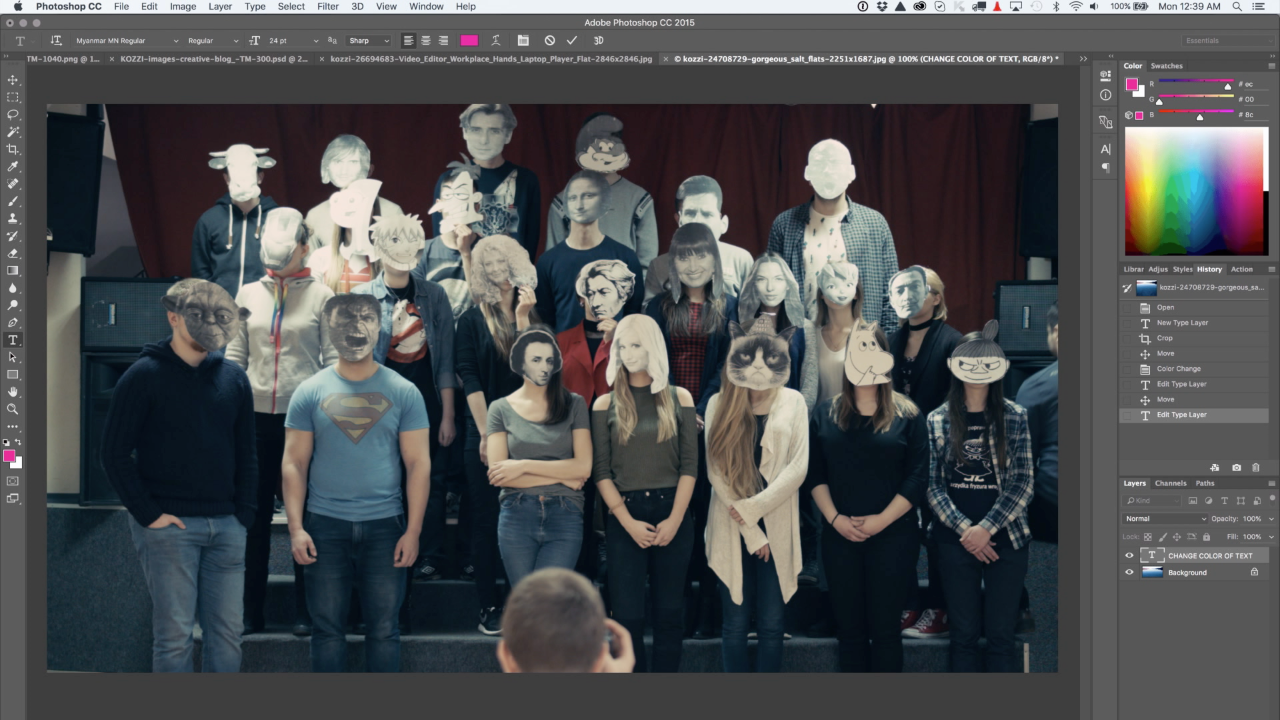This screenshot has height=720, width=1280.
Task: Select the Hand tool
Action: click(x=13, y=391)
